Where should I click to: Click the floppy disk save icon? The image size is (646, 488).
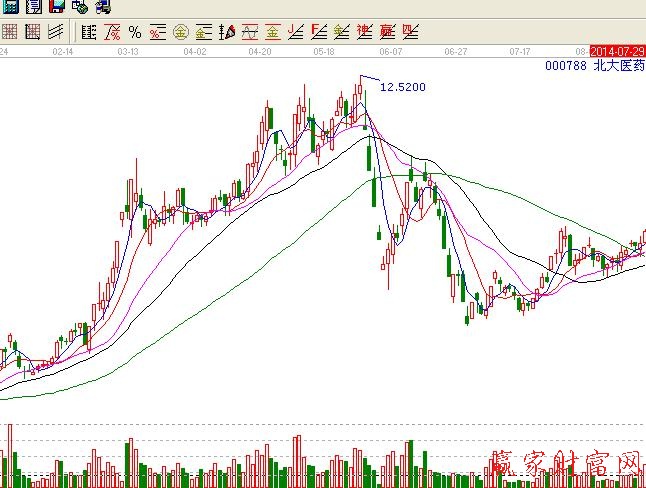click(56, 7)
